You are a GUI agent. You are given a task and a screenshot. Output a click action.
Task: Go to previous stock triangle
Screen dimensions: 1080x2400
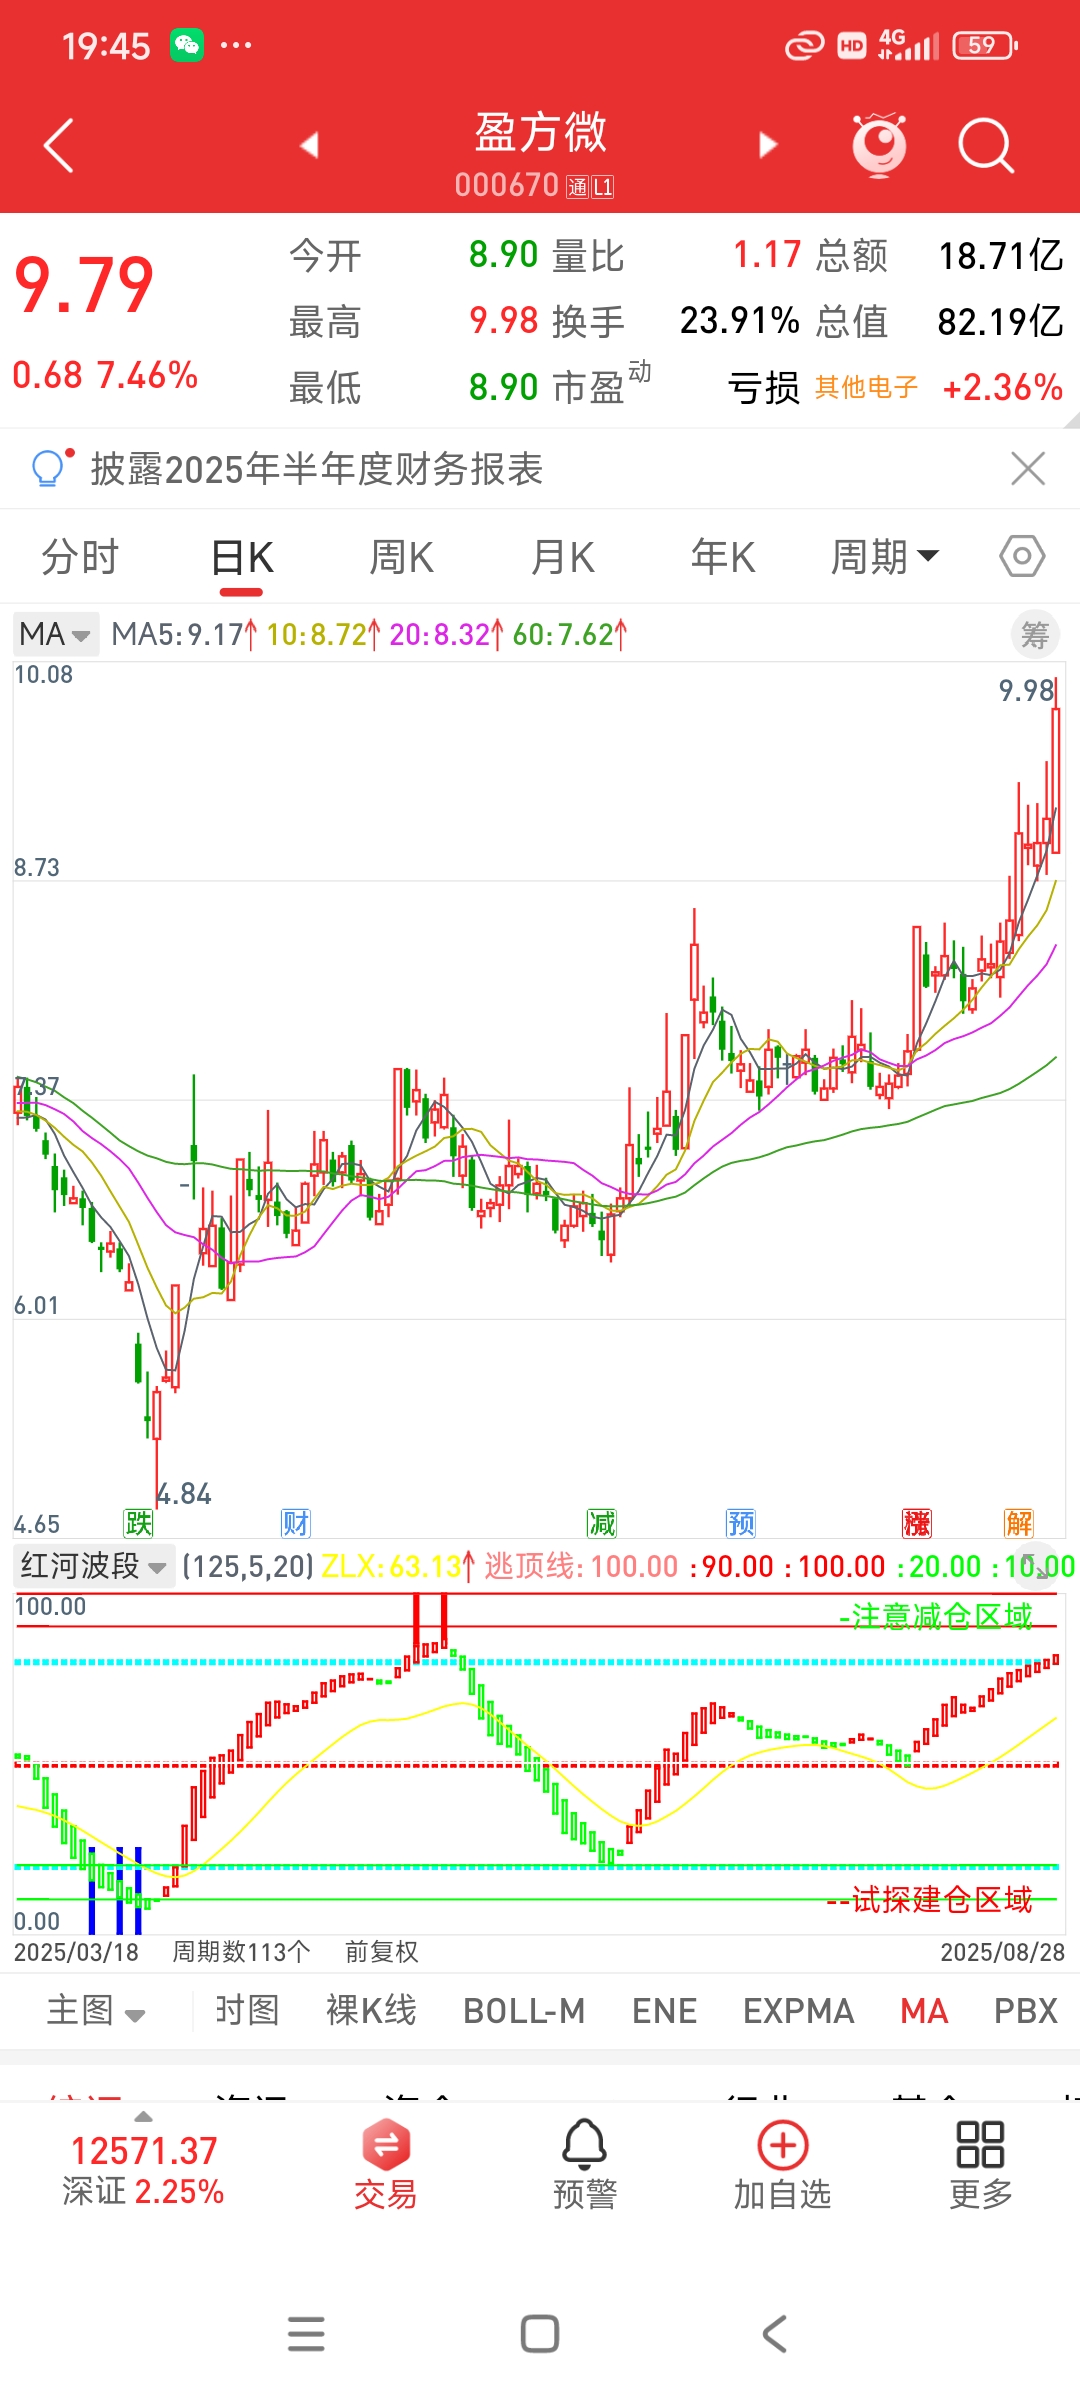tap(309, 146)
